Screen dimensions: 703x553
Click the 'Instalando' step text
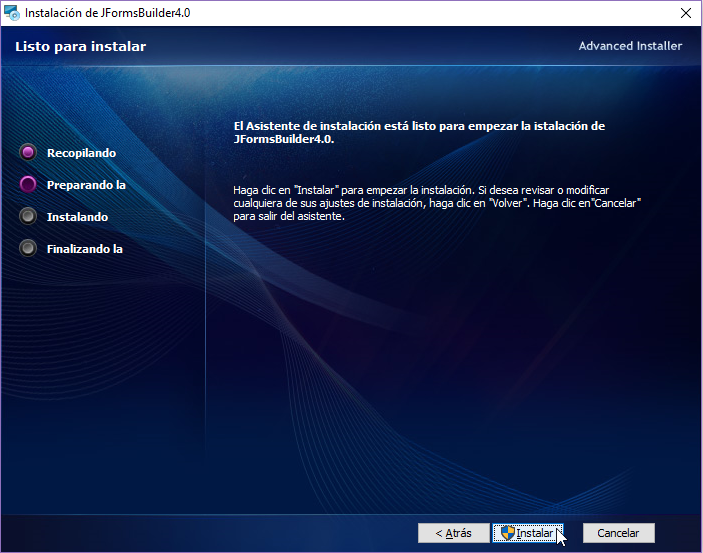click(x=78, y=217)
